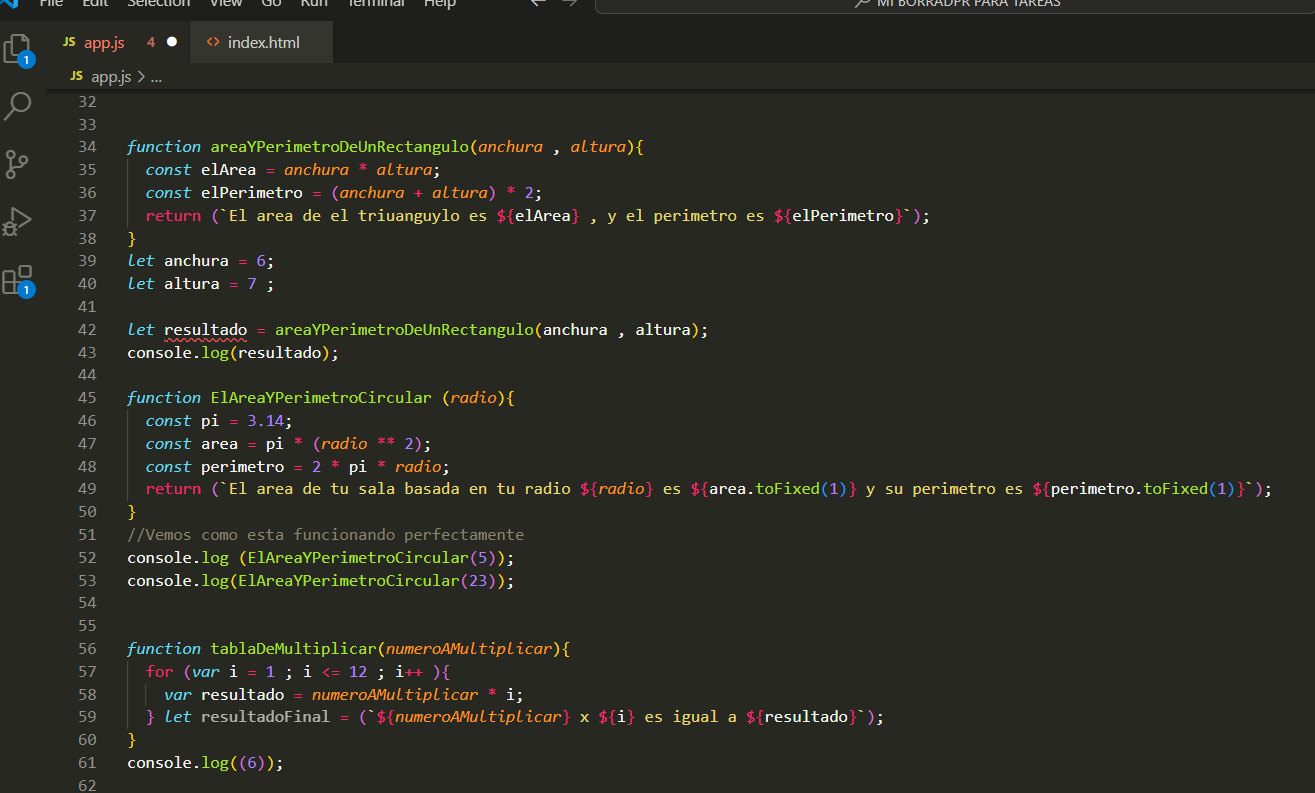Click 'perimetro' constant on line 48

pos(243,467)
